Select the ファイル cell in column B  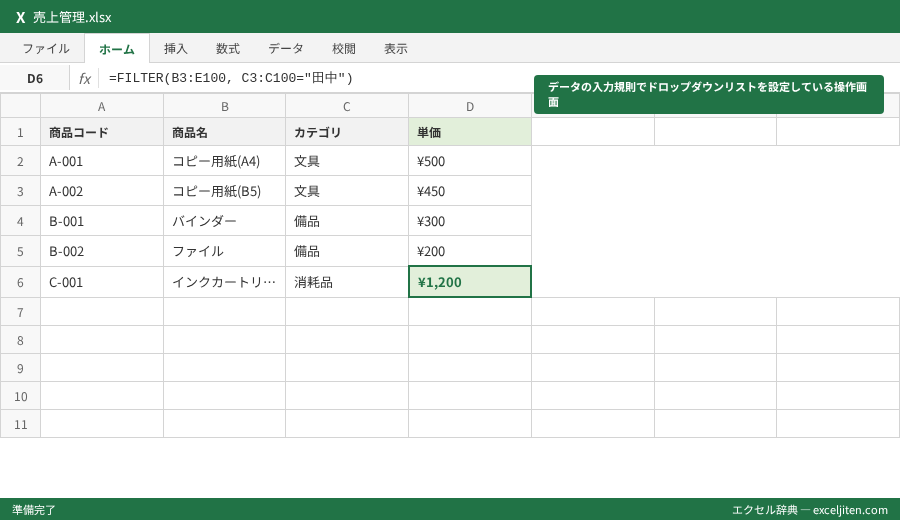point(224,251)
